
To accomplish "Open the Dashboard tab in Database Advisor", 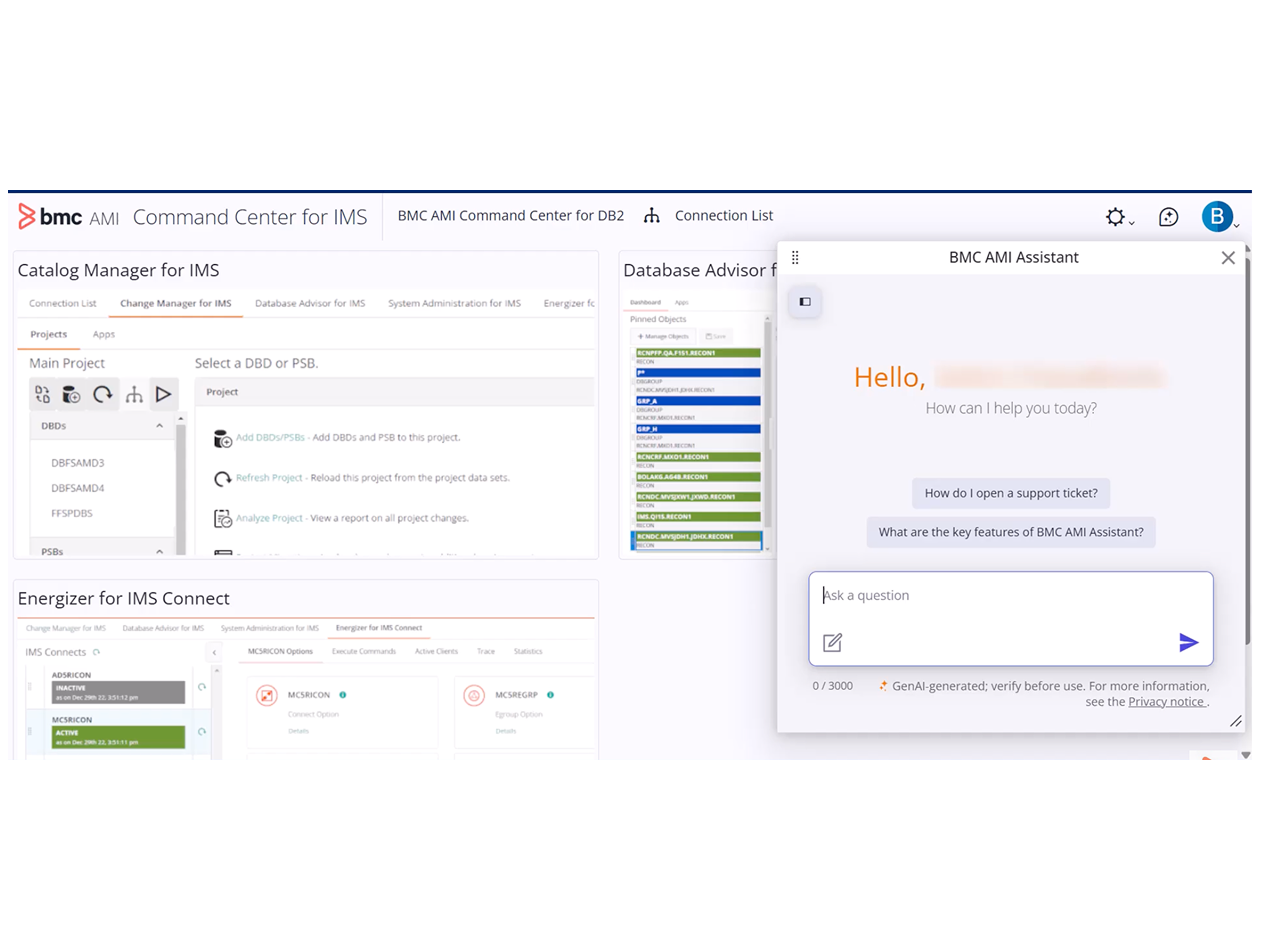I will pyautogui.click(x=646, y=302).
